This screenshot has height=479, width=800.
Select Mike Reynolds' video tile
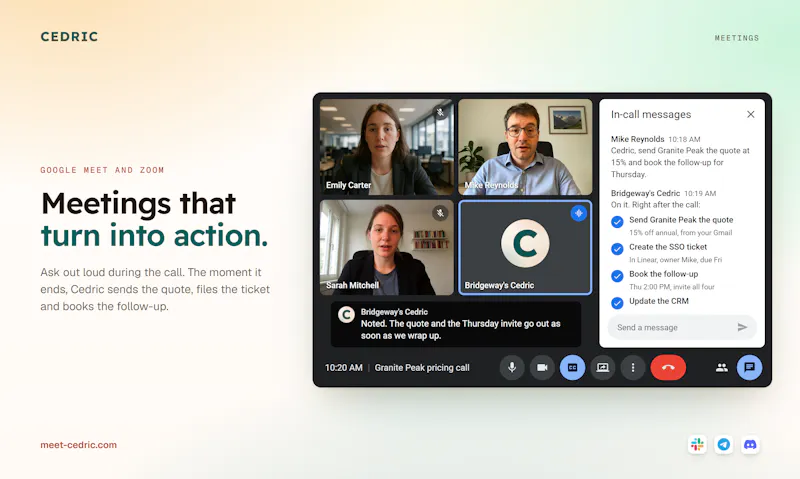[x=525, y=147]
